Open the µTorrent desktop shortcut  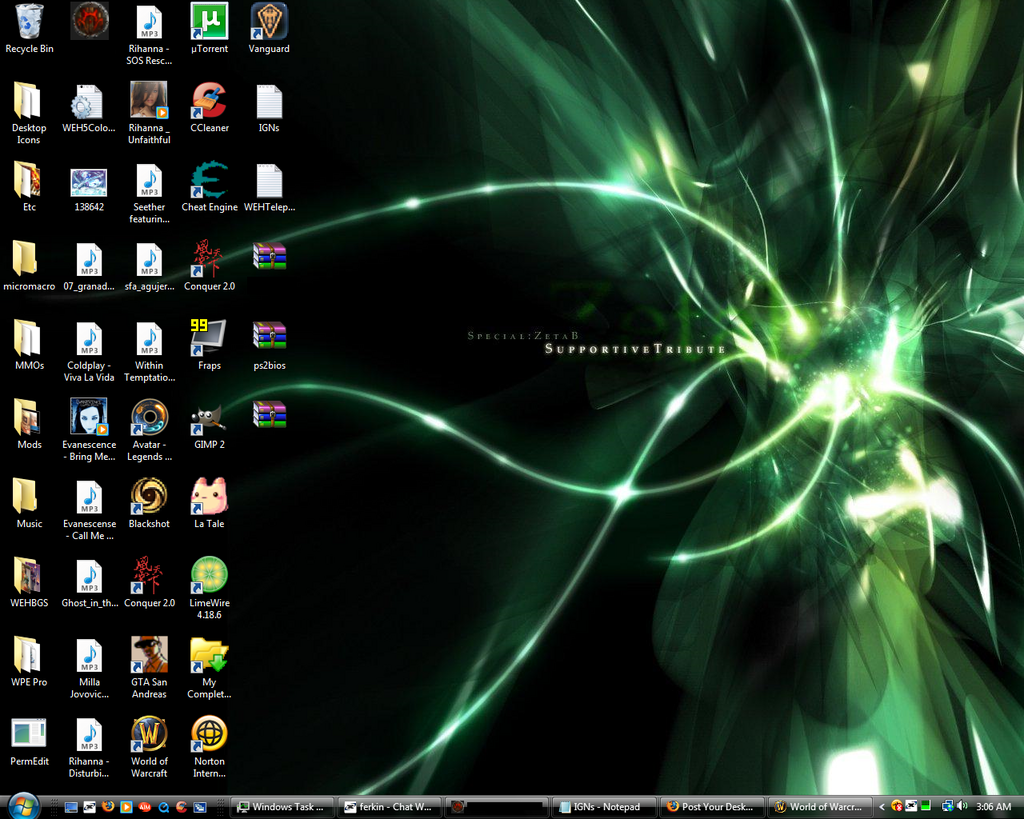[209, 22]
